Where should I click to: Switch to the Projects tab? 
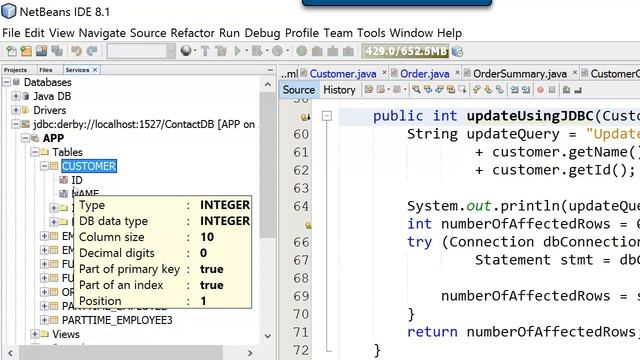[15, 70]
